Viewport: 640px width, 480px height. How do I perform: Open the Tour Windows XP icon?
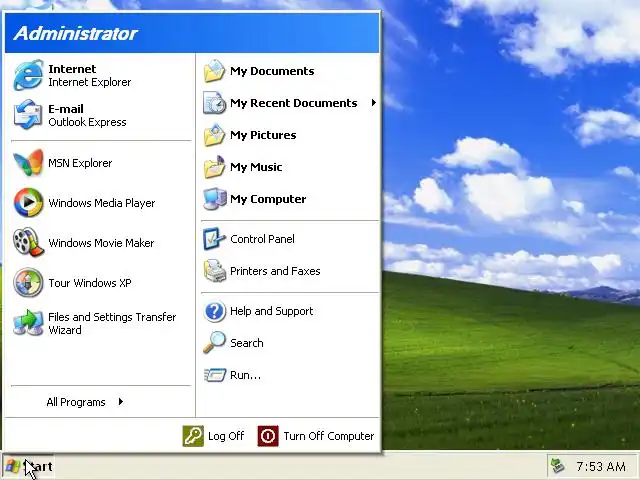[28, 282]
